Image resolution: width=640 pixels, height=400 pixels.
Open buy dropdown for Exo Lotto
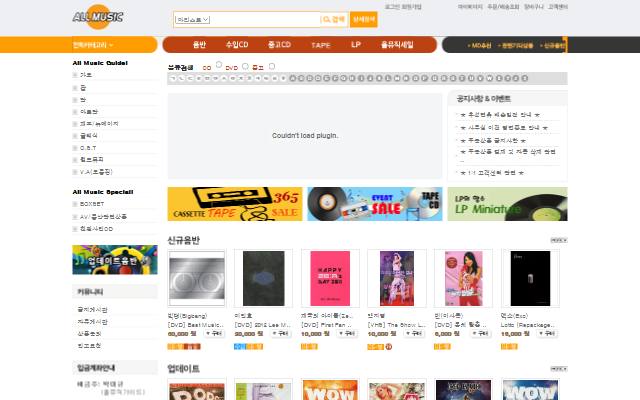[x=547, y=333]
